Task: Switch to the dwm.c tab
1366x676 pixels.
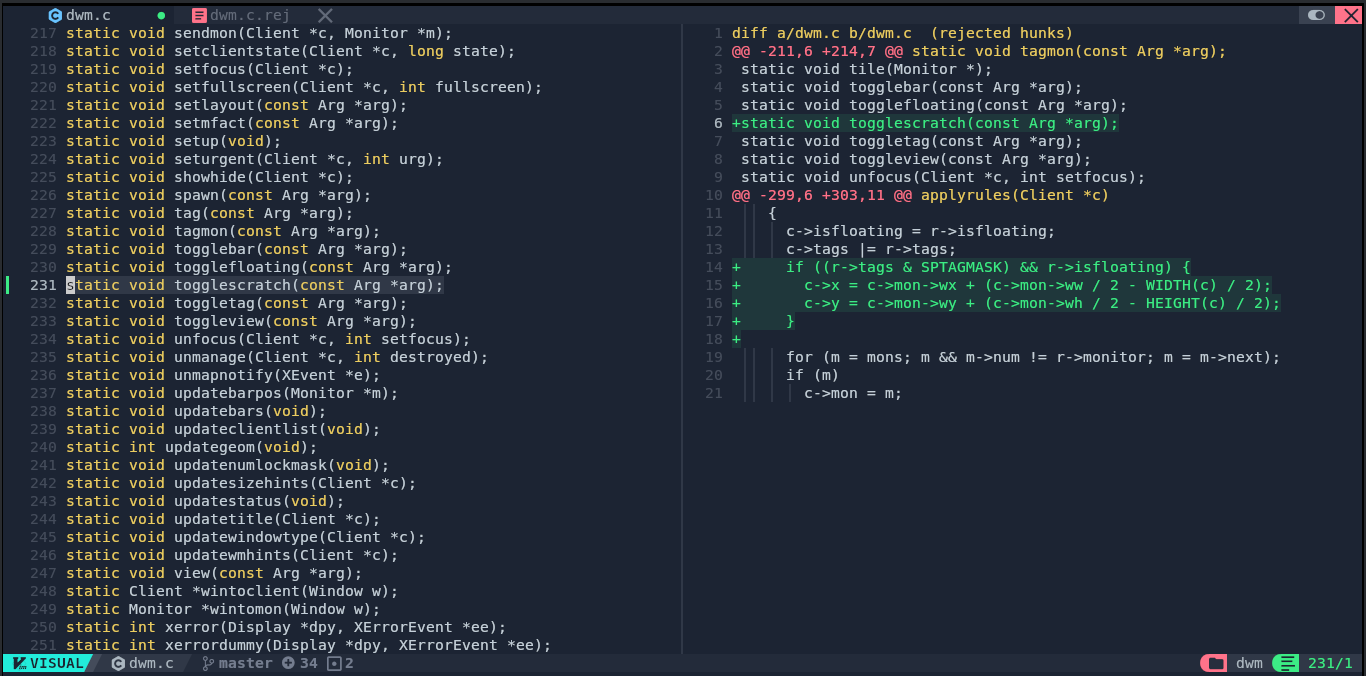Action: (x=88, y=15)
